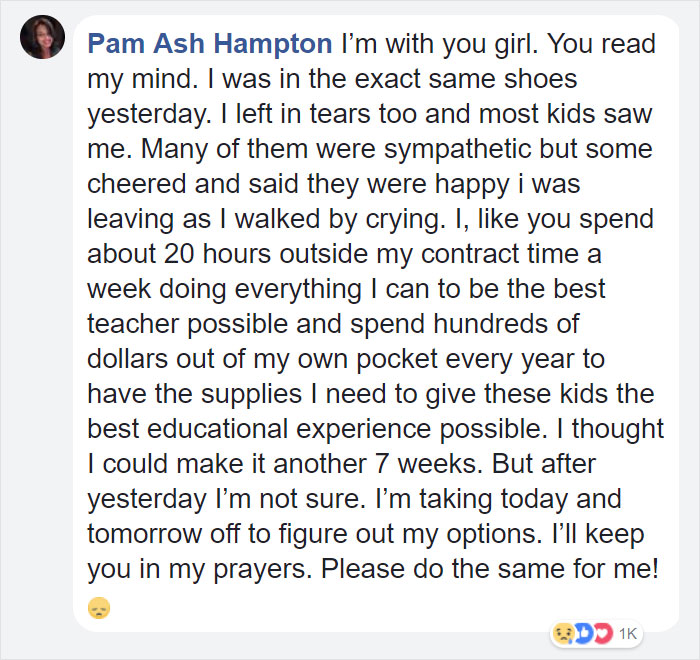Viewport: 700px width, 660px height.
Task: Click the phrase "I'm with you girl"
Action: coord(439,44)
